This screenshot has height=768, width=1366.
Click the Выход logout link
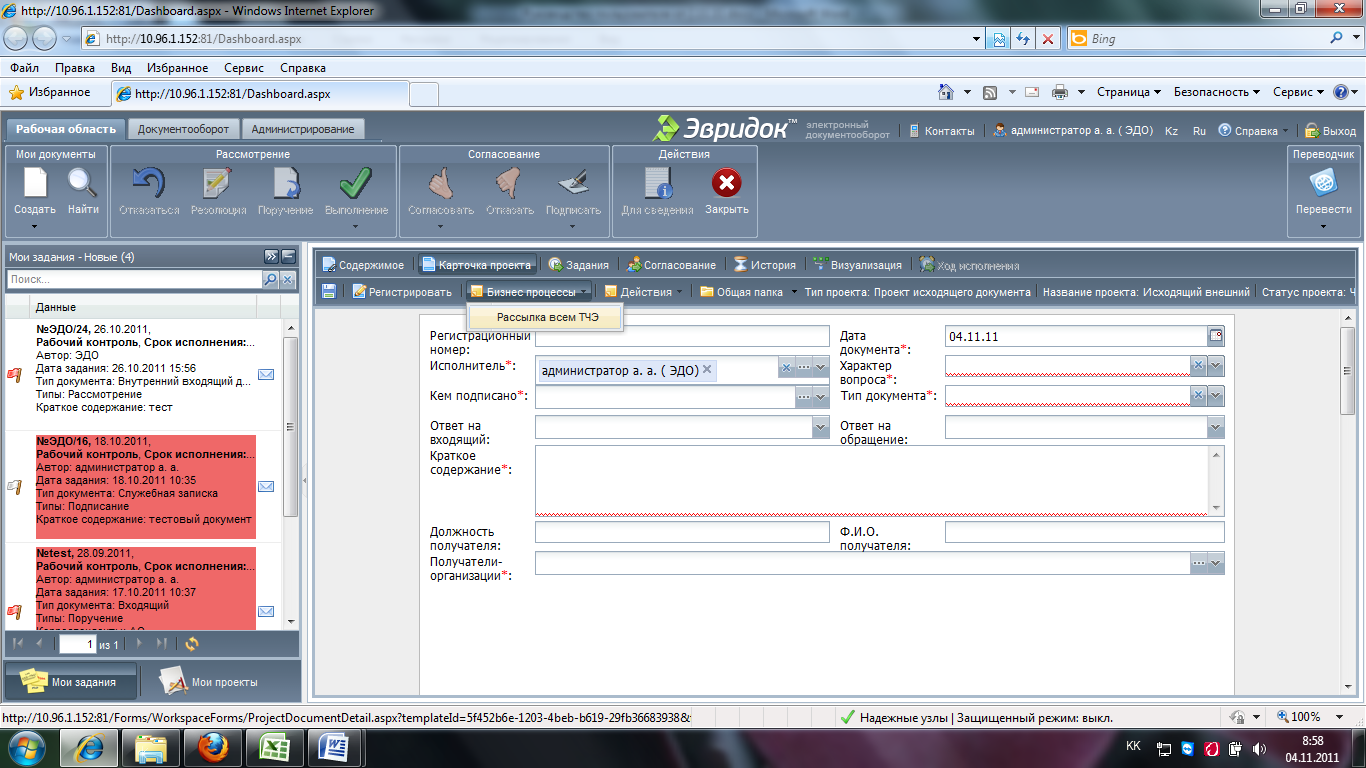1330,131
